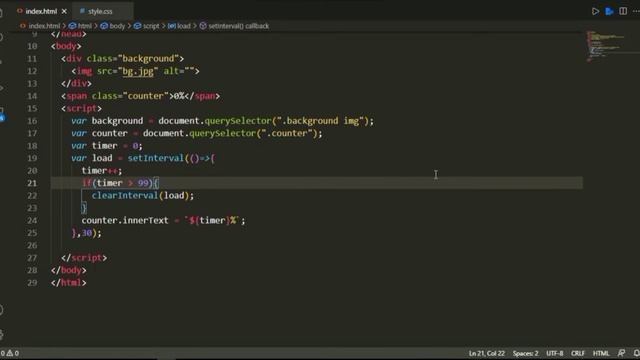Select load in the breadcrumb path
The width and height of the screenshot is (640, 360).
[184, 26]
